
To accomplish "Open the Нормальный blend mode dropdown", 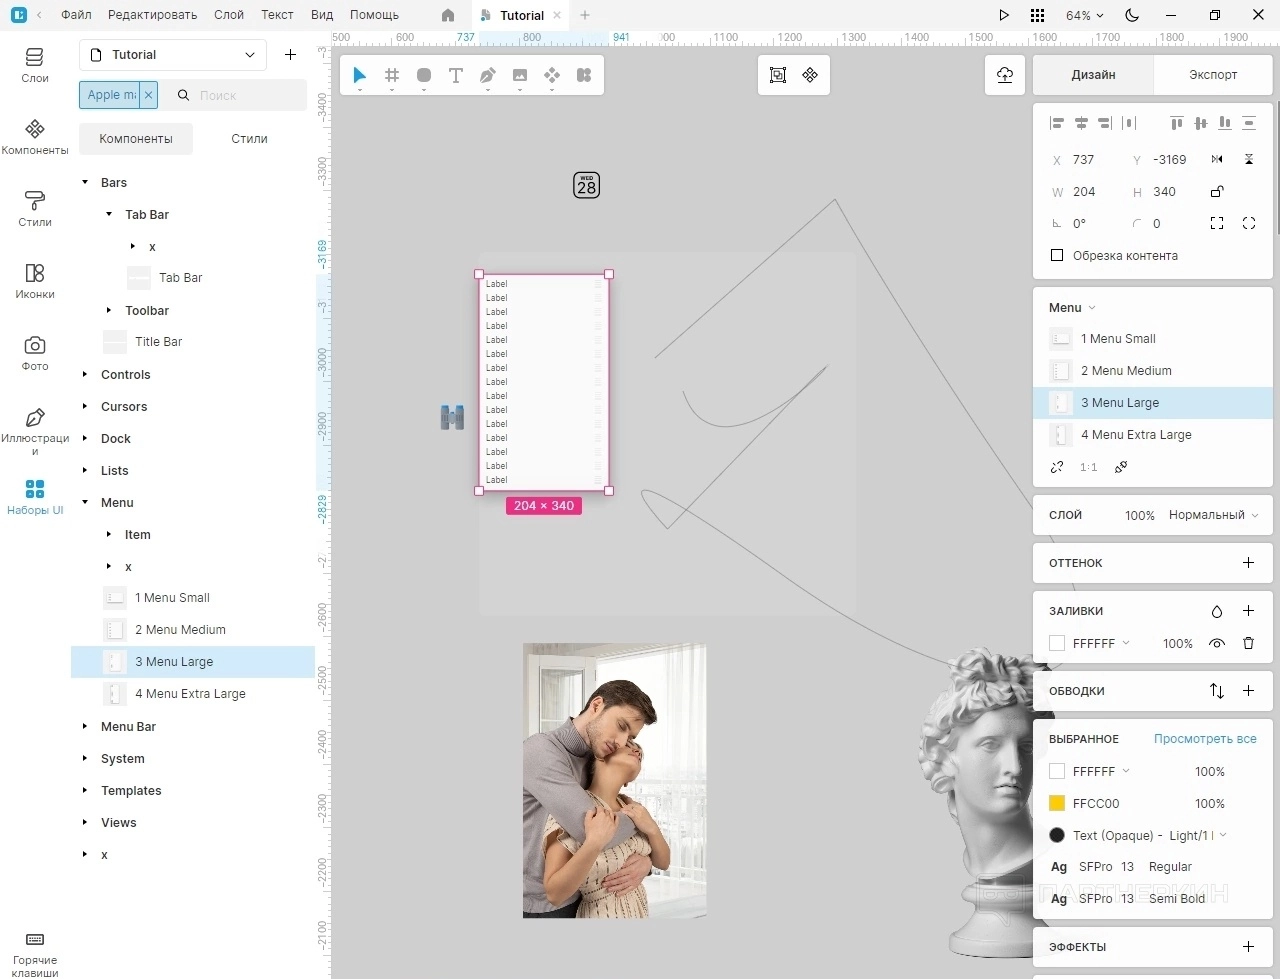I will pos(1213,515).
